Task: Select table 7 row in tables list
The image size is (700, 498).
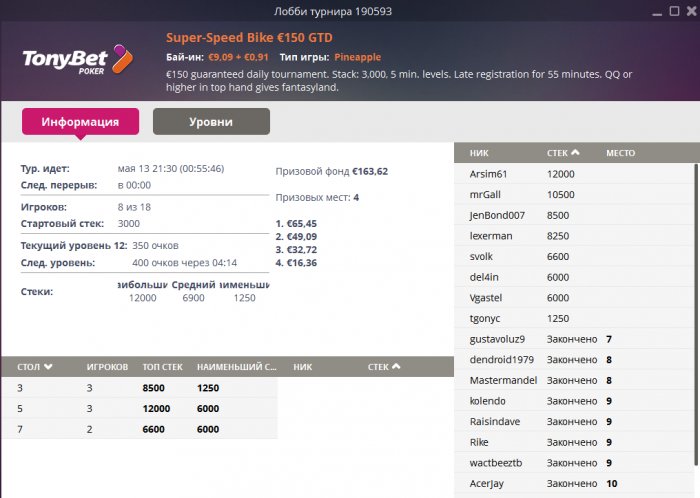Action: point(139,429)
